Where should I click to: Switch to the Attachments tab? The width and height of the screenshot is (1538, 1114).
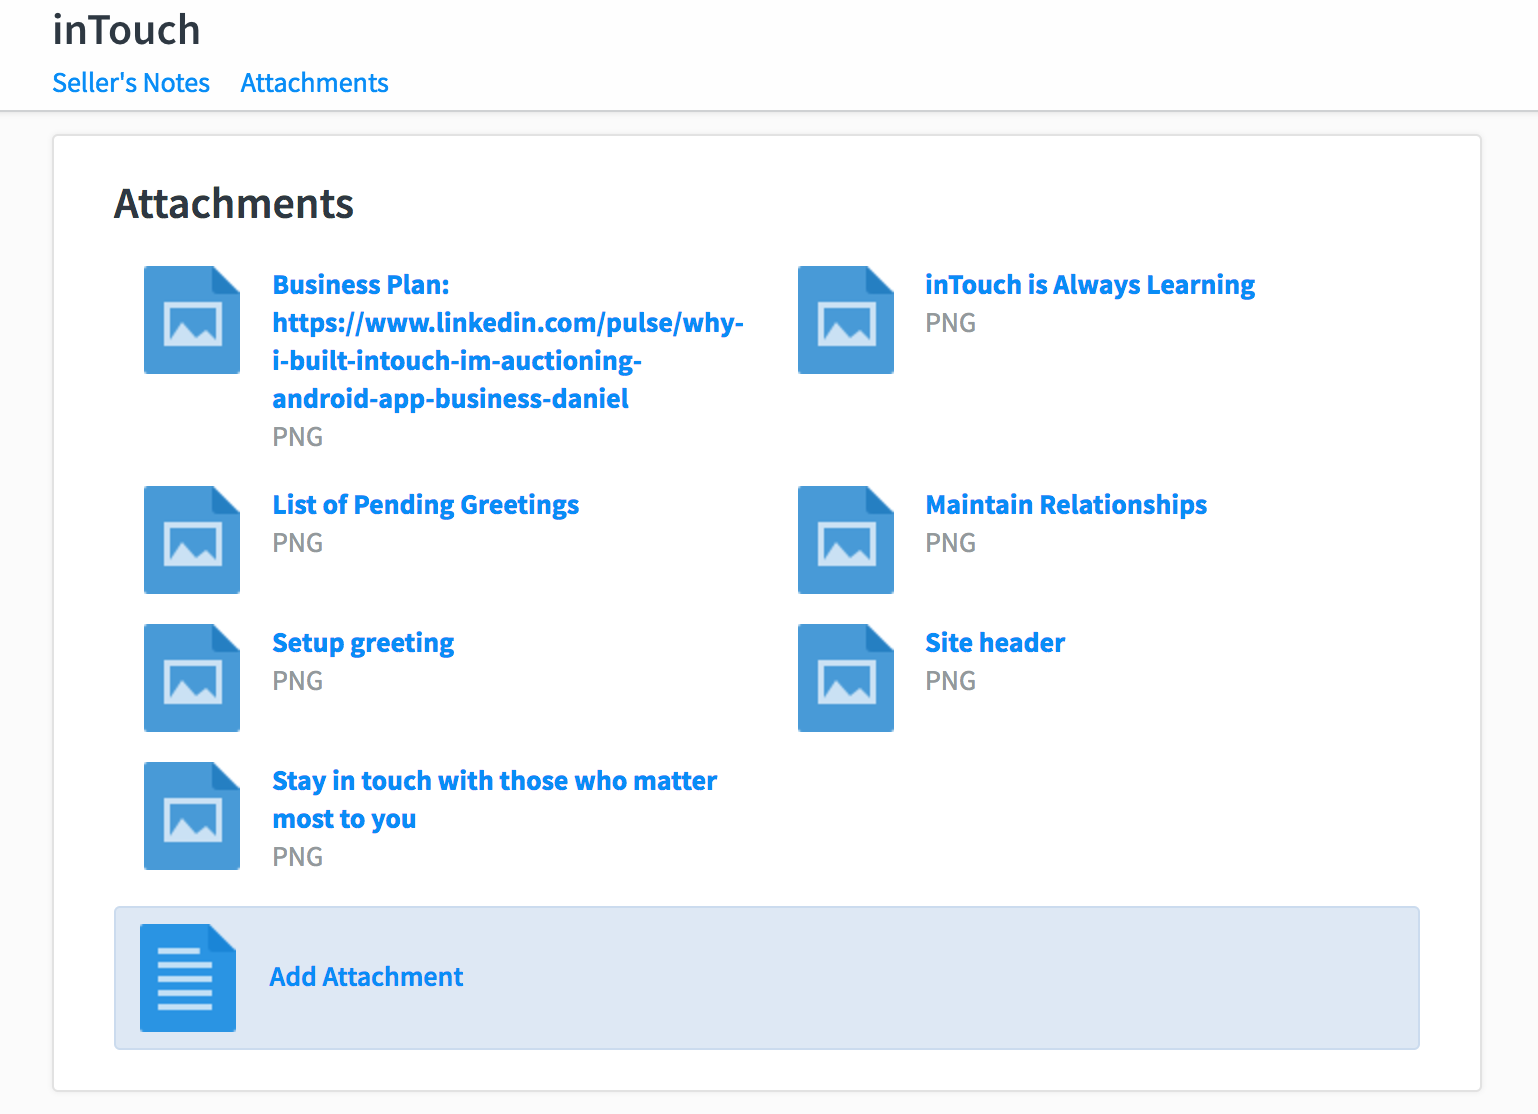314,83
